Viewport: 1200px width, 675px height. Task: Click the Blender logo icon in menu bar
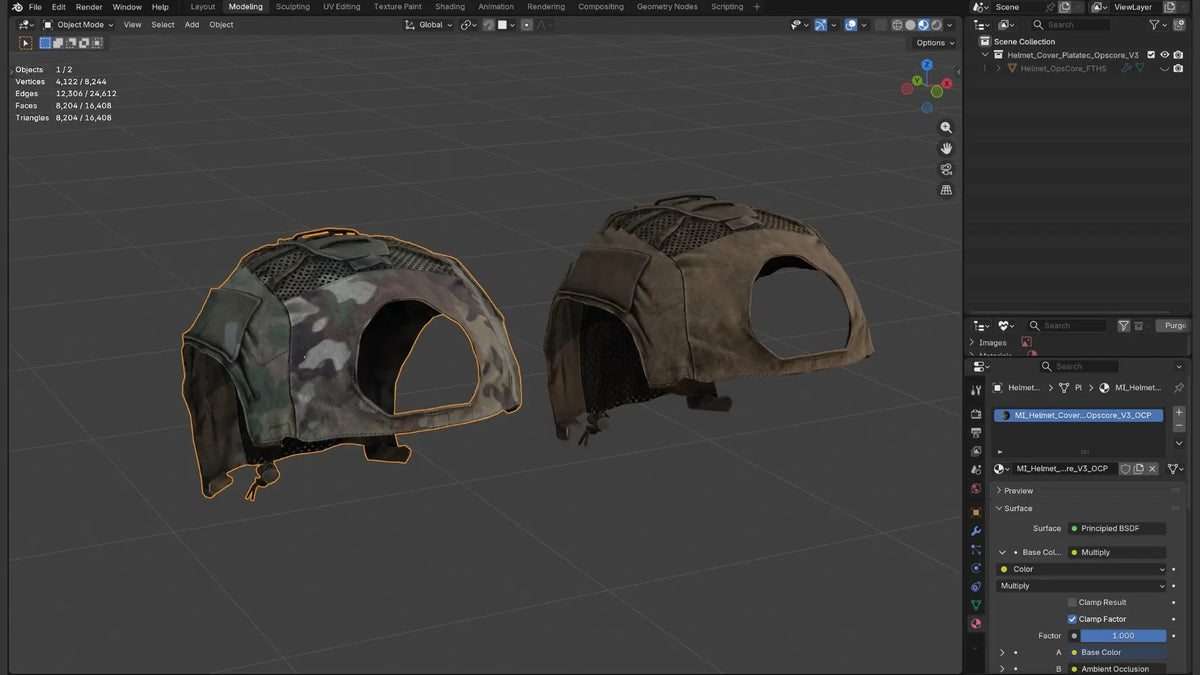pos(17,7)
